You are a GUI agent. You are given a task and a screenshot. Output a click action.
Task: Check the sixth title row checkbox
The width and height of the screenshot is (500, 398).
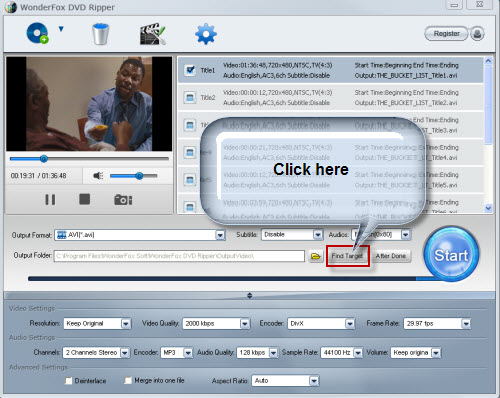(x=190, y=207)
